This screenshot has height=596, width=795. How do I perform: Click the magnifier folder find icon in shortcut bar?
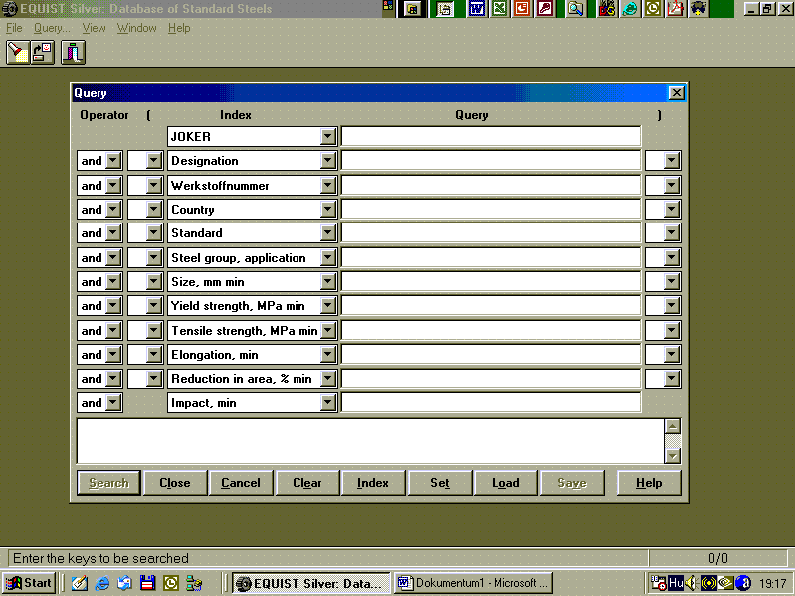point(575,9)
